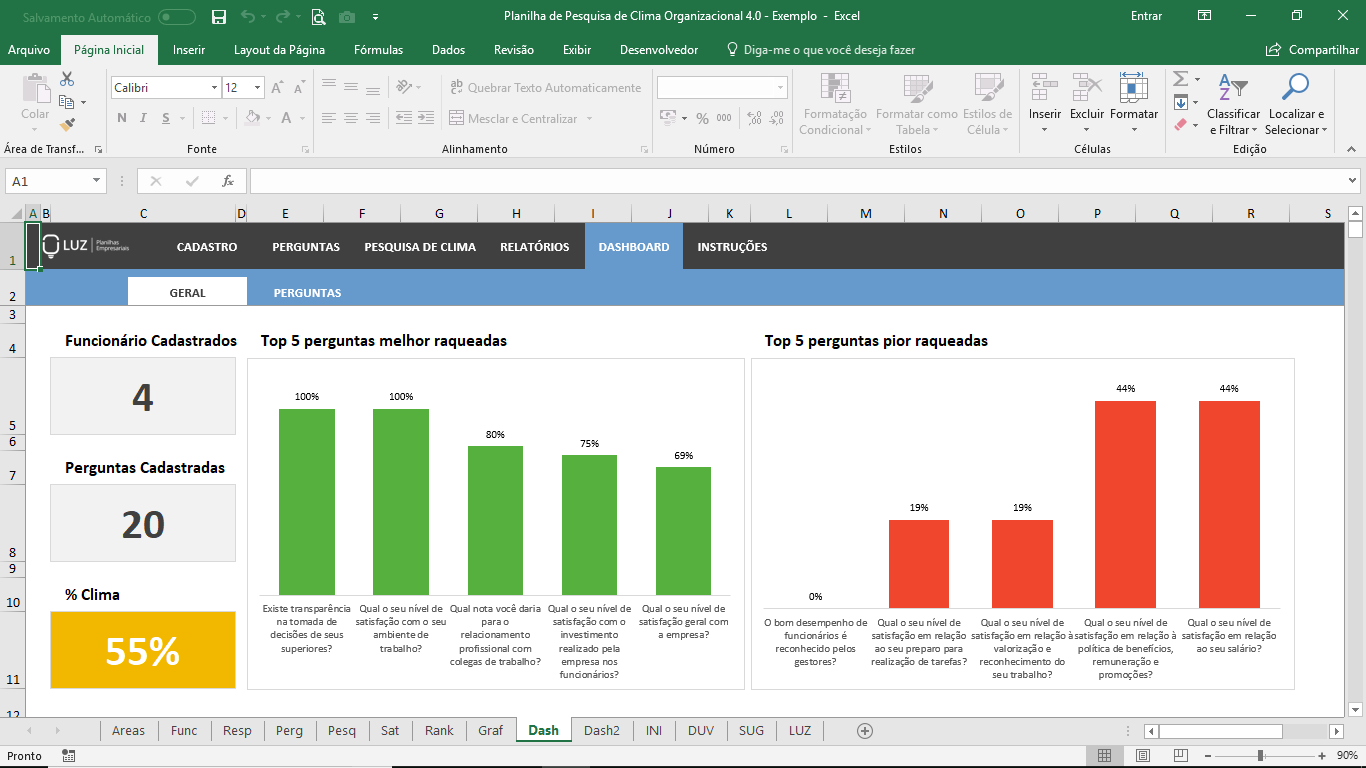Screen dimensions: 1366x768
Task: Click the zoom slider in status bar
Action: point(1260,755)
